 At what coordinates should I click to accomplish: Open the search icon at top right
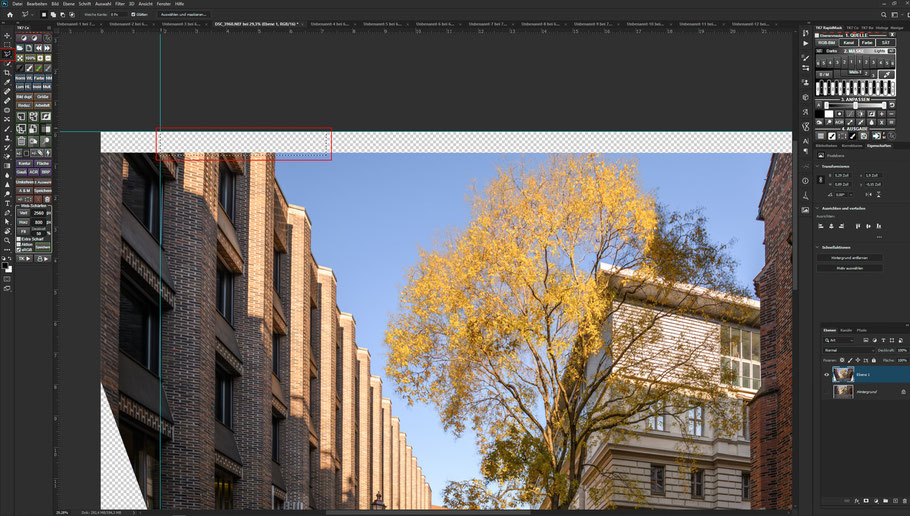tap(883, 15)
